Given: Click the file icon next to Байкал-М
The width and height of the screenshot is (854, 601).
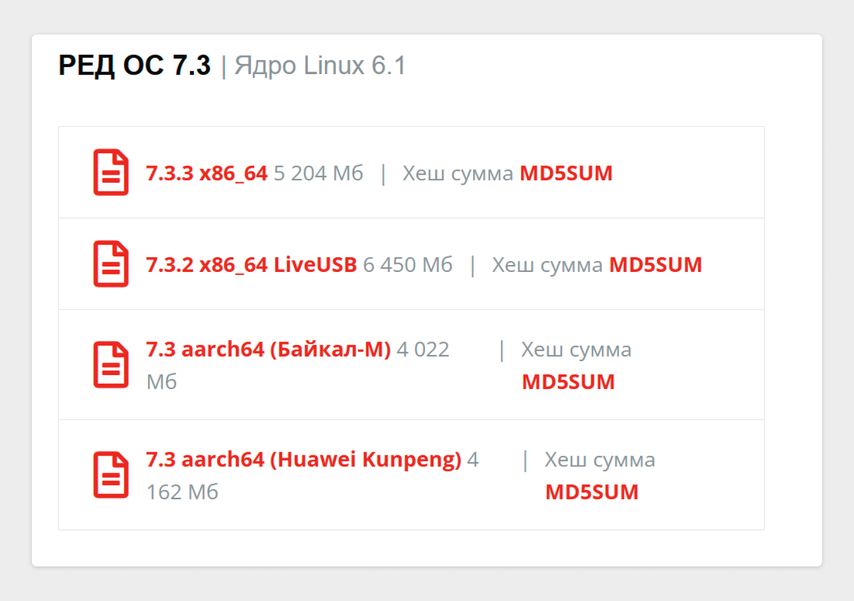Looking at the screenshot, I should [111, 365].
